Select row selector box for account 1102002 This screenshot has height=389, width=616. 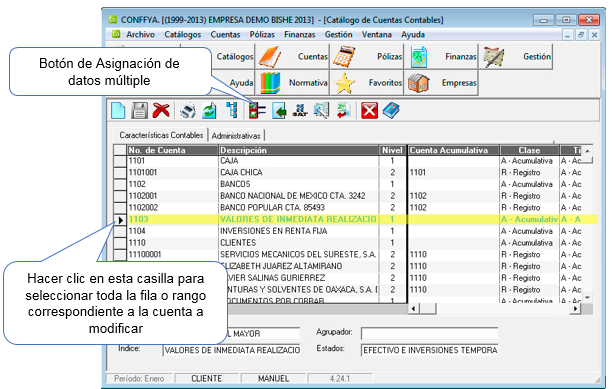120,208
